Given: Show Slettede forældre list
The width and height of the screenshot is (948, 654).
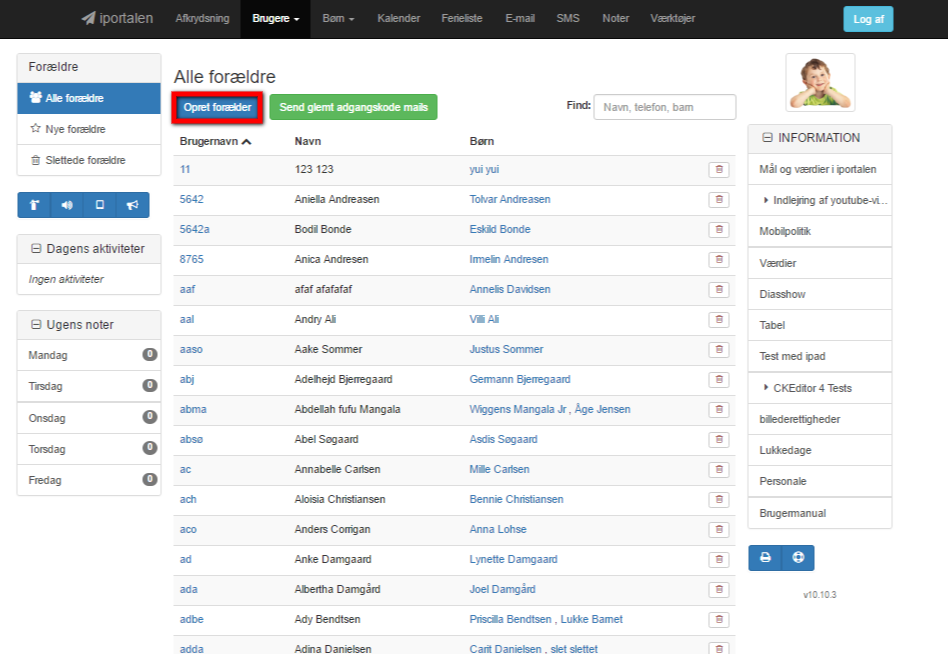Looking at the screenshot, I should (89, 160).
